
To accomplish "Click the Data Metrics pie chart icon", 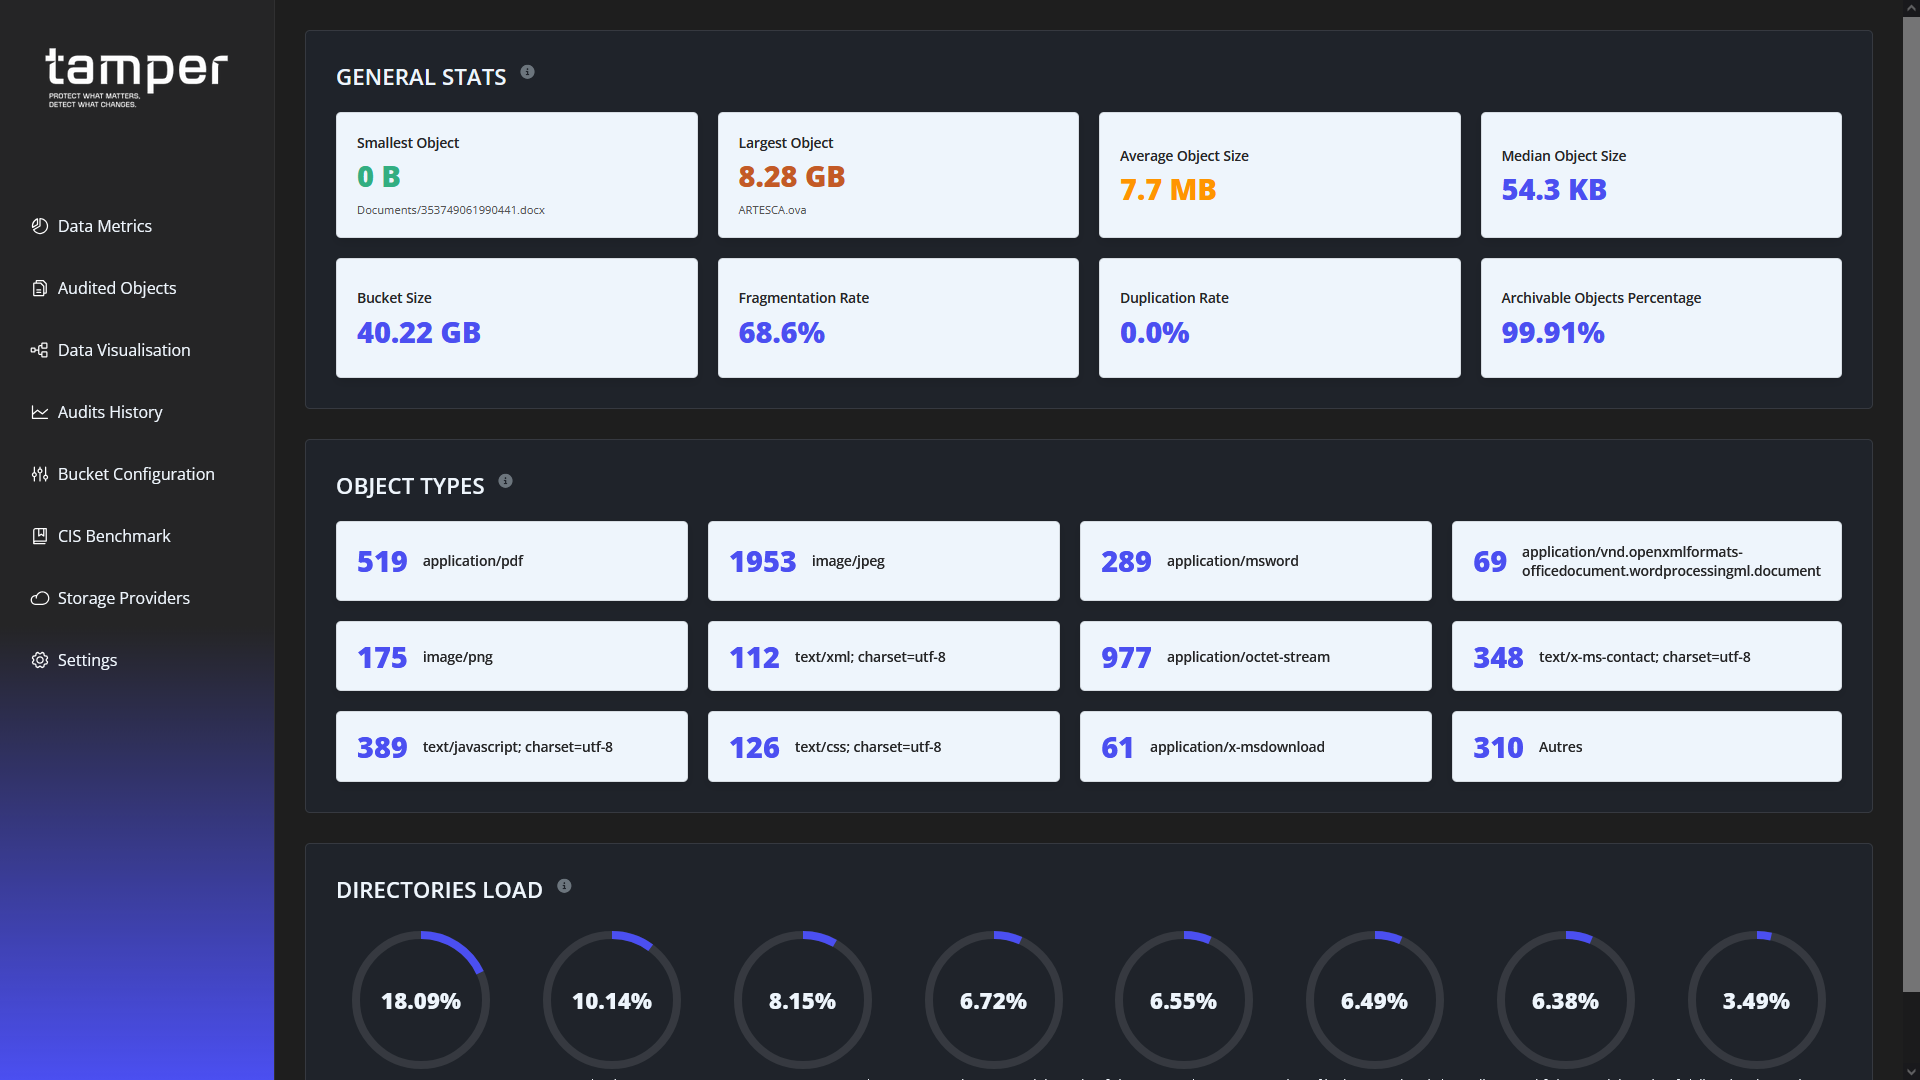I will pos(40,226).
